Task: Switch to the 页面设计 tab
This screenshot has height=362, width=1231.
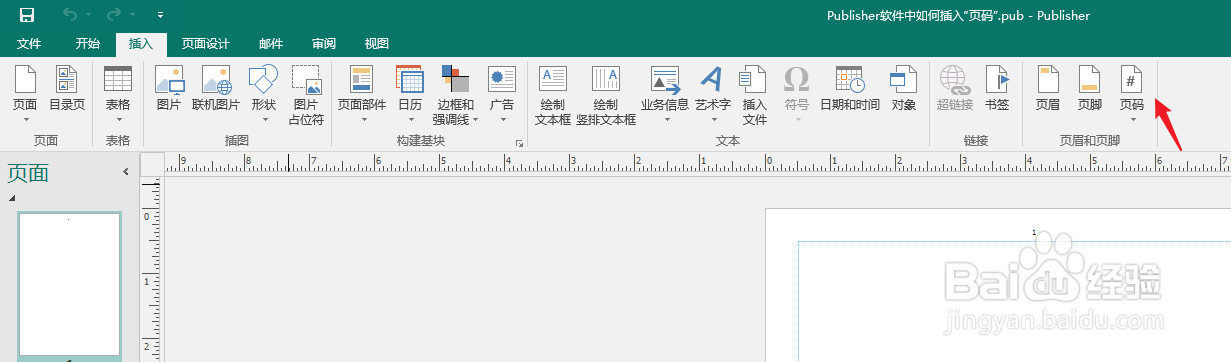Action: 205,44
